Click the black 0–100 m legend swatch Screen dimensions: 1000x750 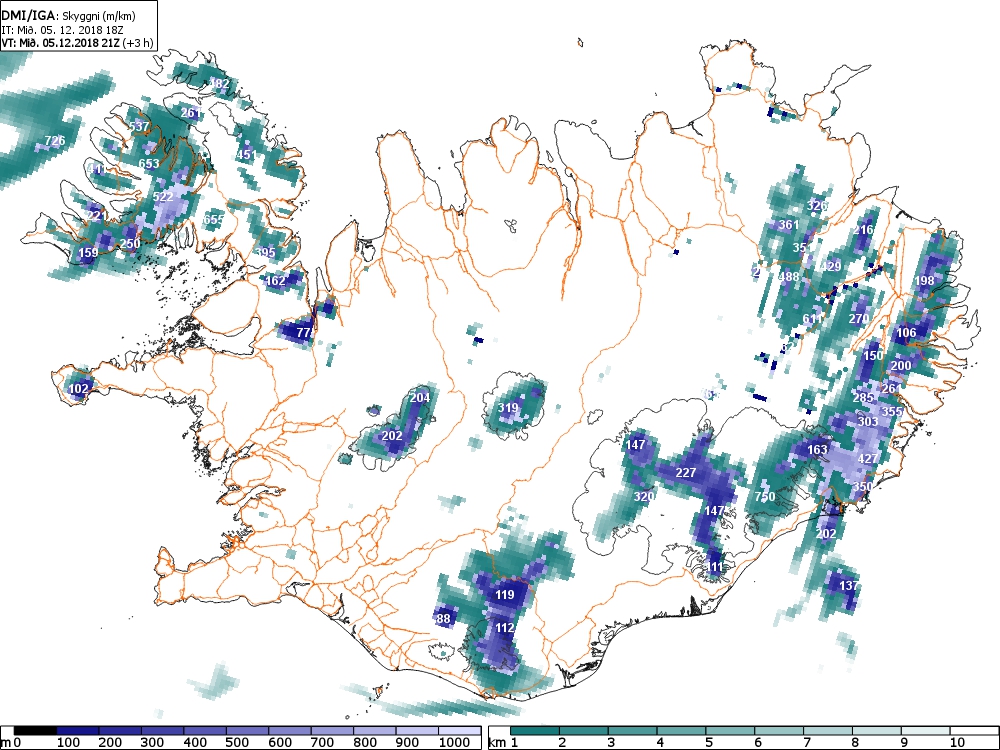click(x=35, y=730)
